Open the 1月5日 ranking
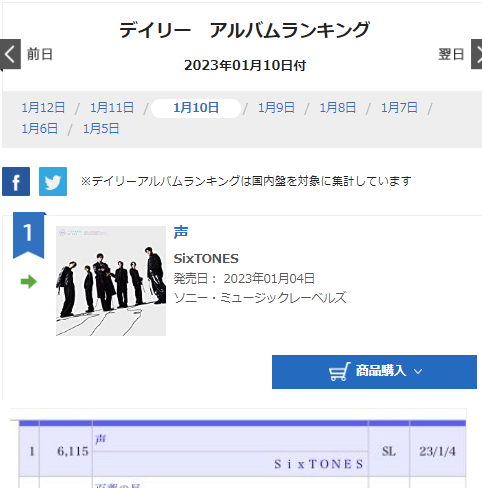482x488 pixels. pyautogui.click(x=101, y=129)
